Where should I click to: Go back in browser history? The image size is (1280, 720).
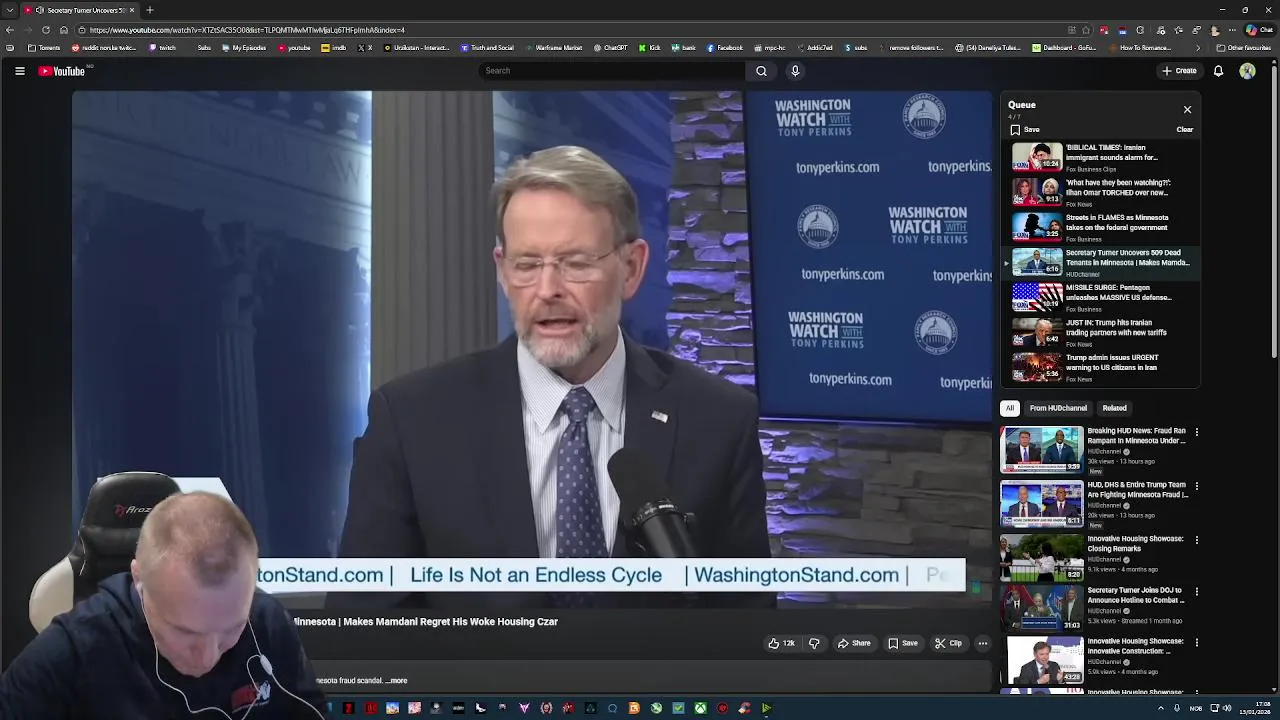pyautogui.click(x=10, y=30)
